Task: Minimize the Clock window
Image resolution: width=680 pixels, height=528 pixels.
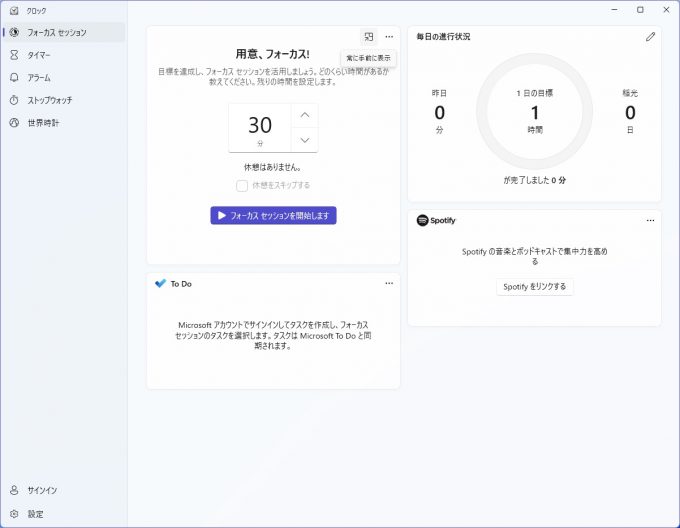Action: tap(615, 10)
